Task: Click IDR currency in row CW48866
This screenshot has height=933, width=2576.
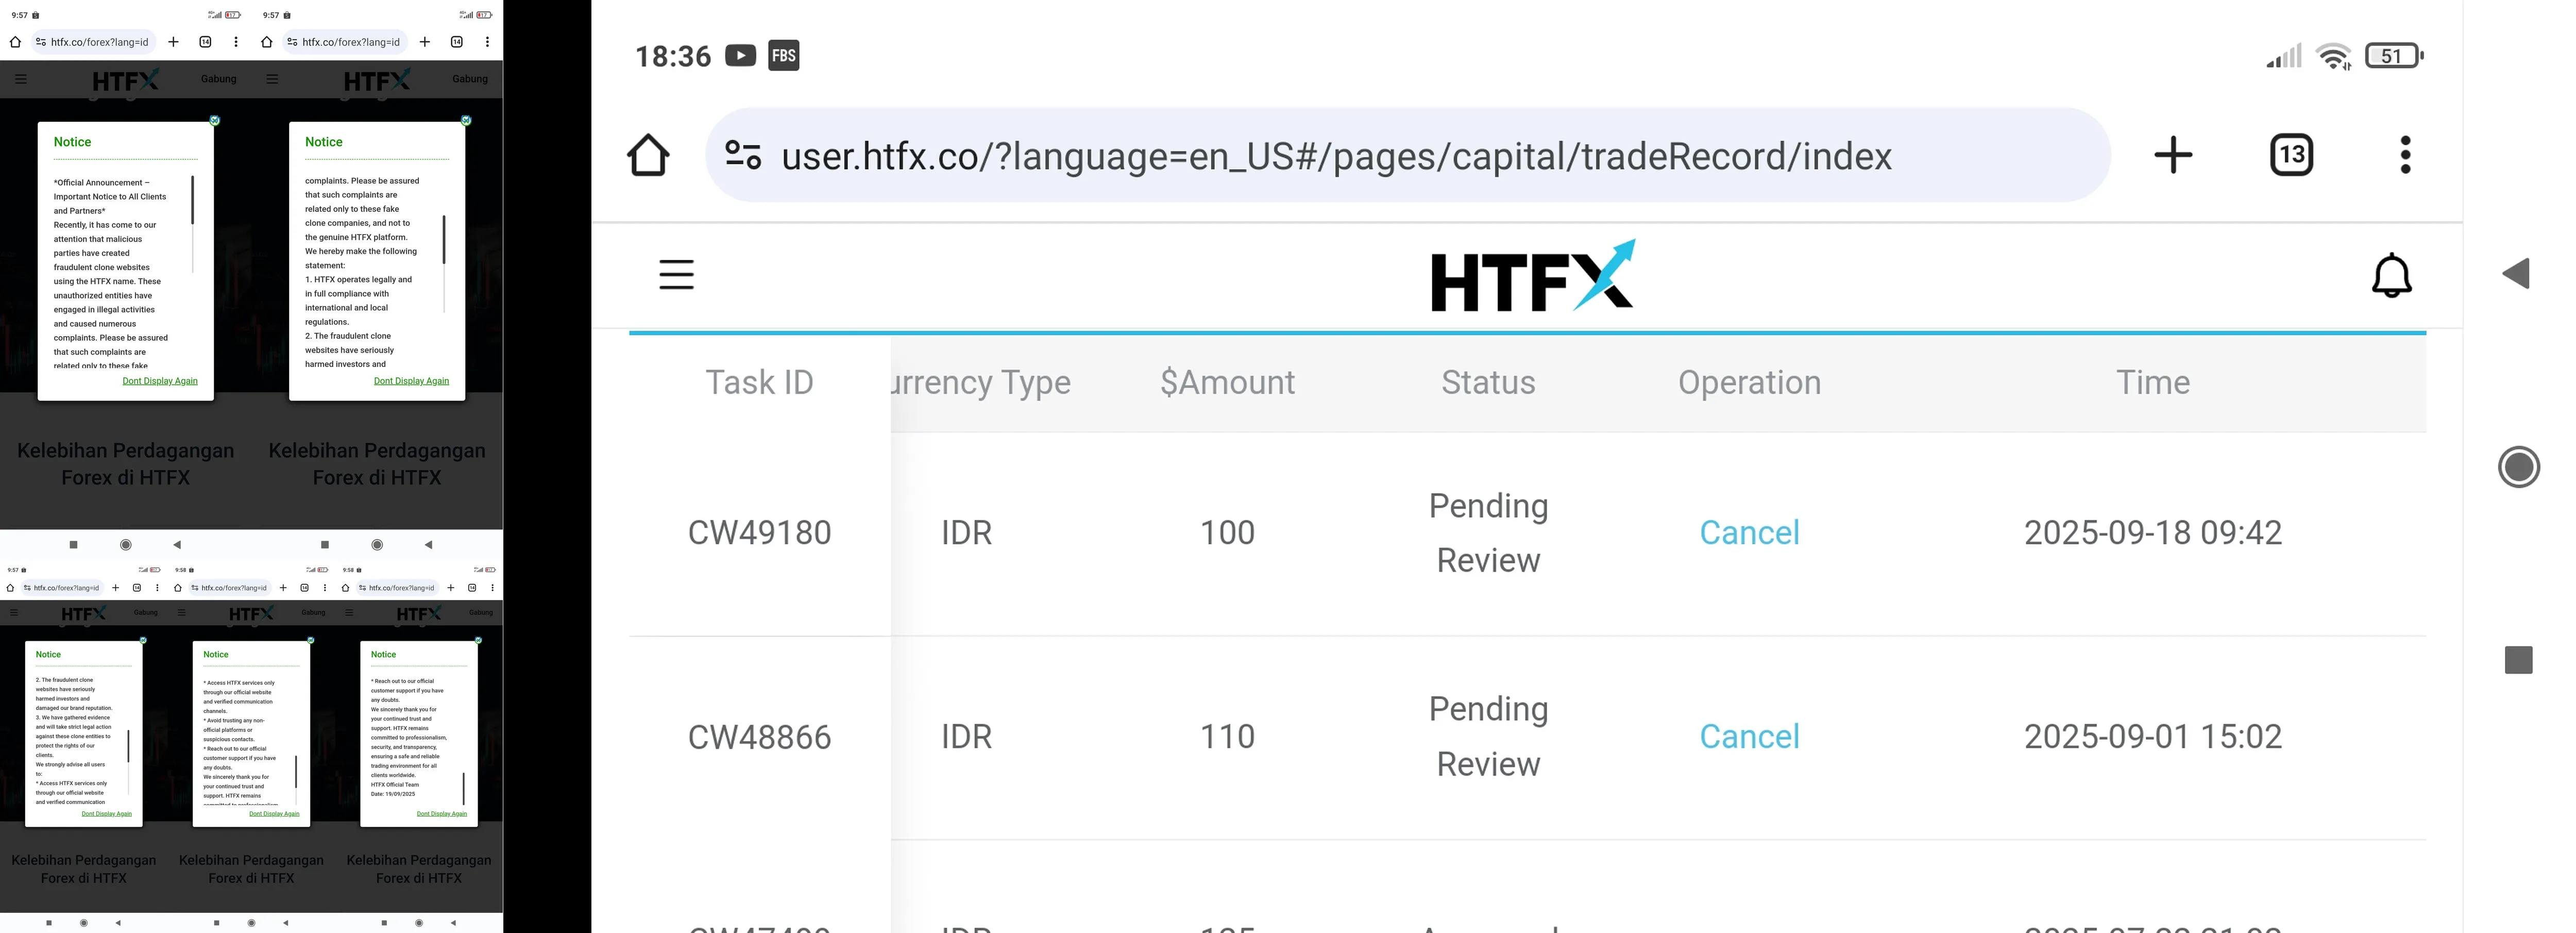Action: click(x=966, y=737)
